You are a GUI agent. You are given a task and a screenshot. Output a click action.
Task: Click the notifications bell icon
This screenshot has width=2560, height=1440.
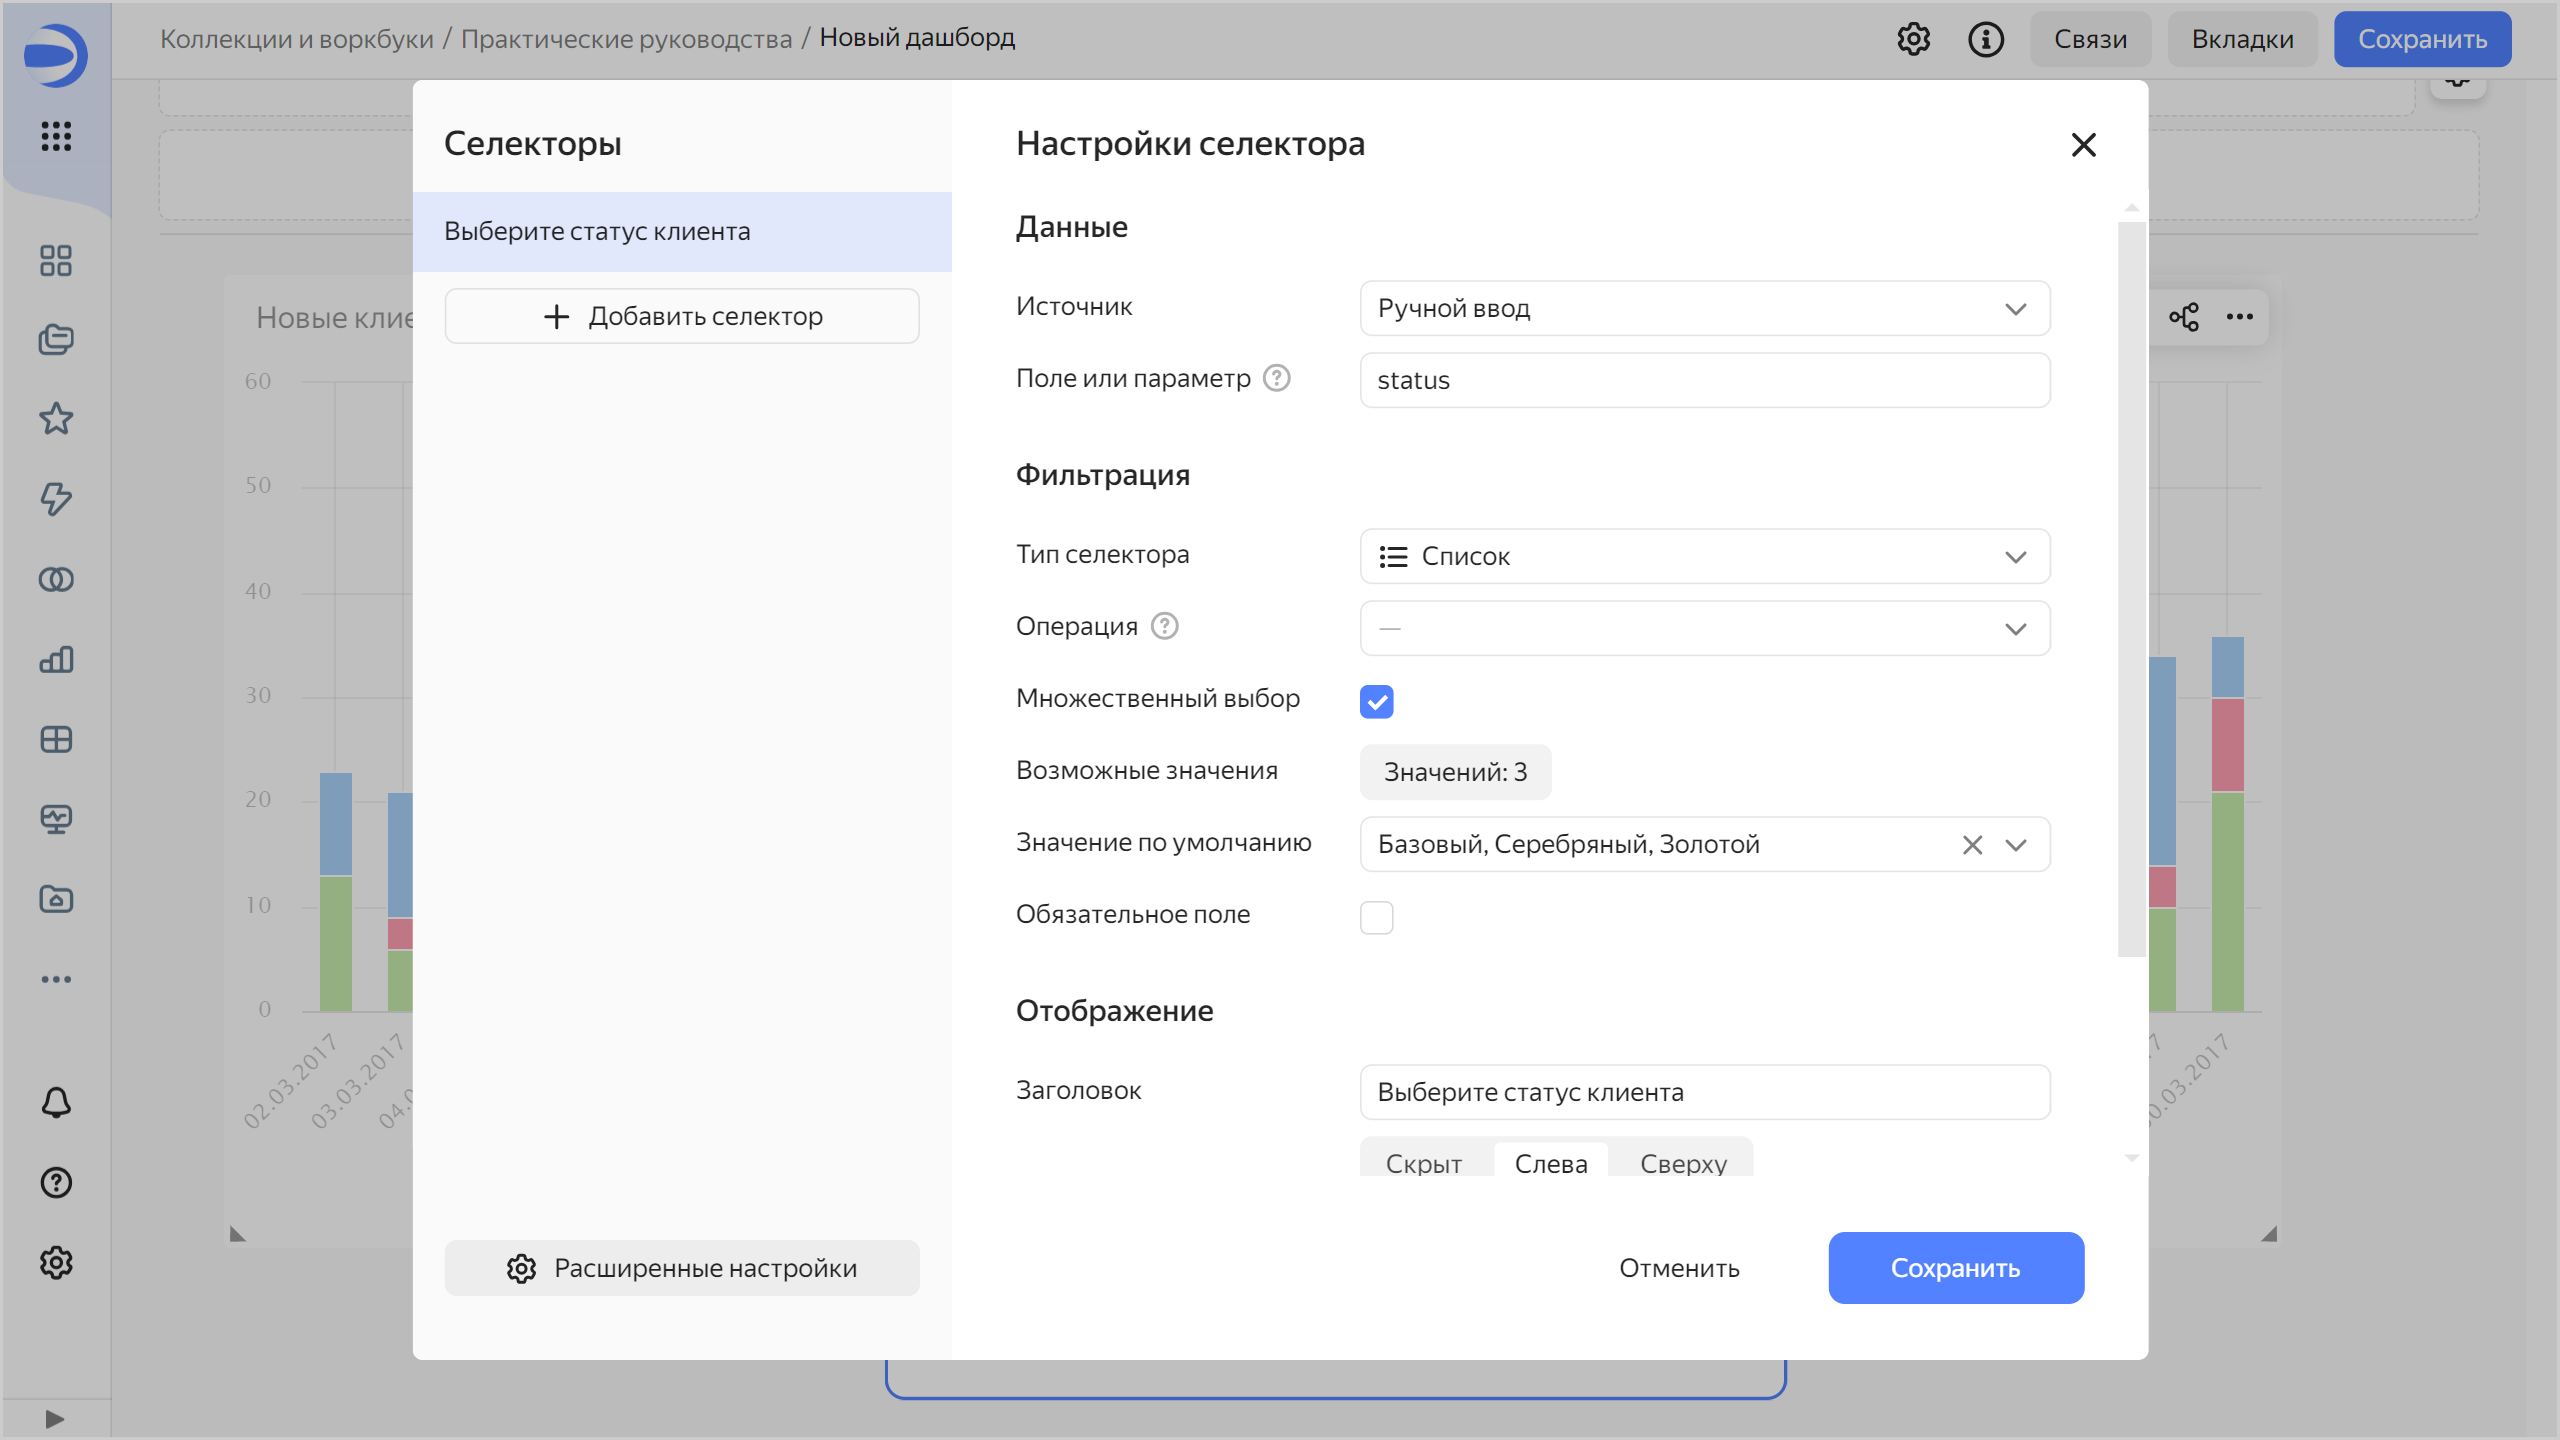pos(56,1103)
